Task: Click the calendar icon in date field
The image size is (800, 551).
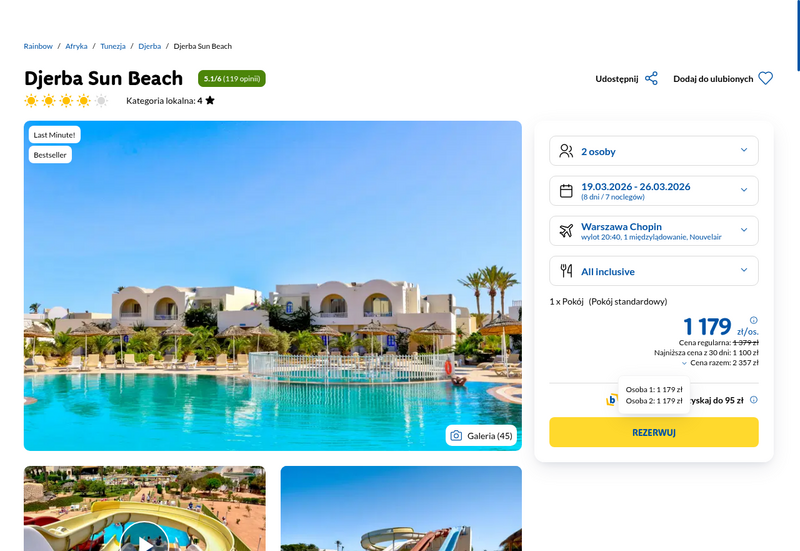Action: pyautogui.click(x=566, y=191)
